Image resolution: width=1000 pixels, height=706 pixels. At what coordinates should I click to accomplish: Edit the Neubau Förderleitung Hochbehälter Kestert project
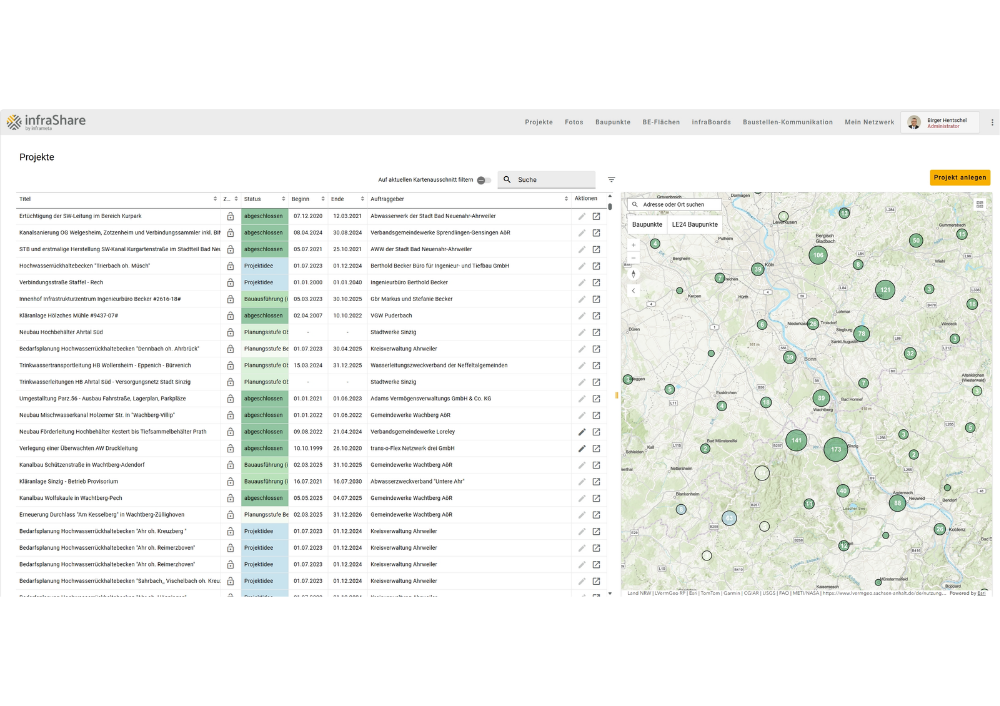click(x=582, y=432)
